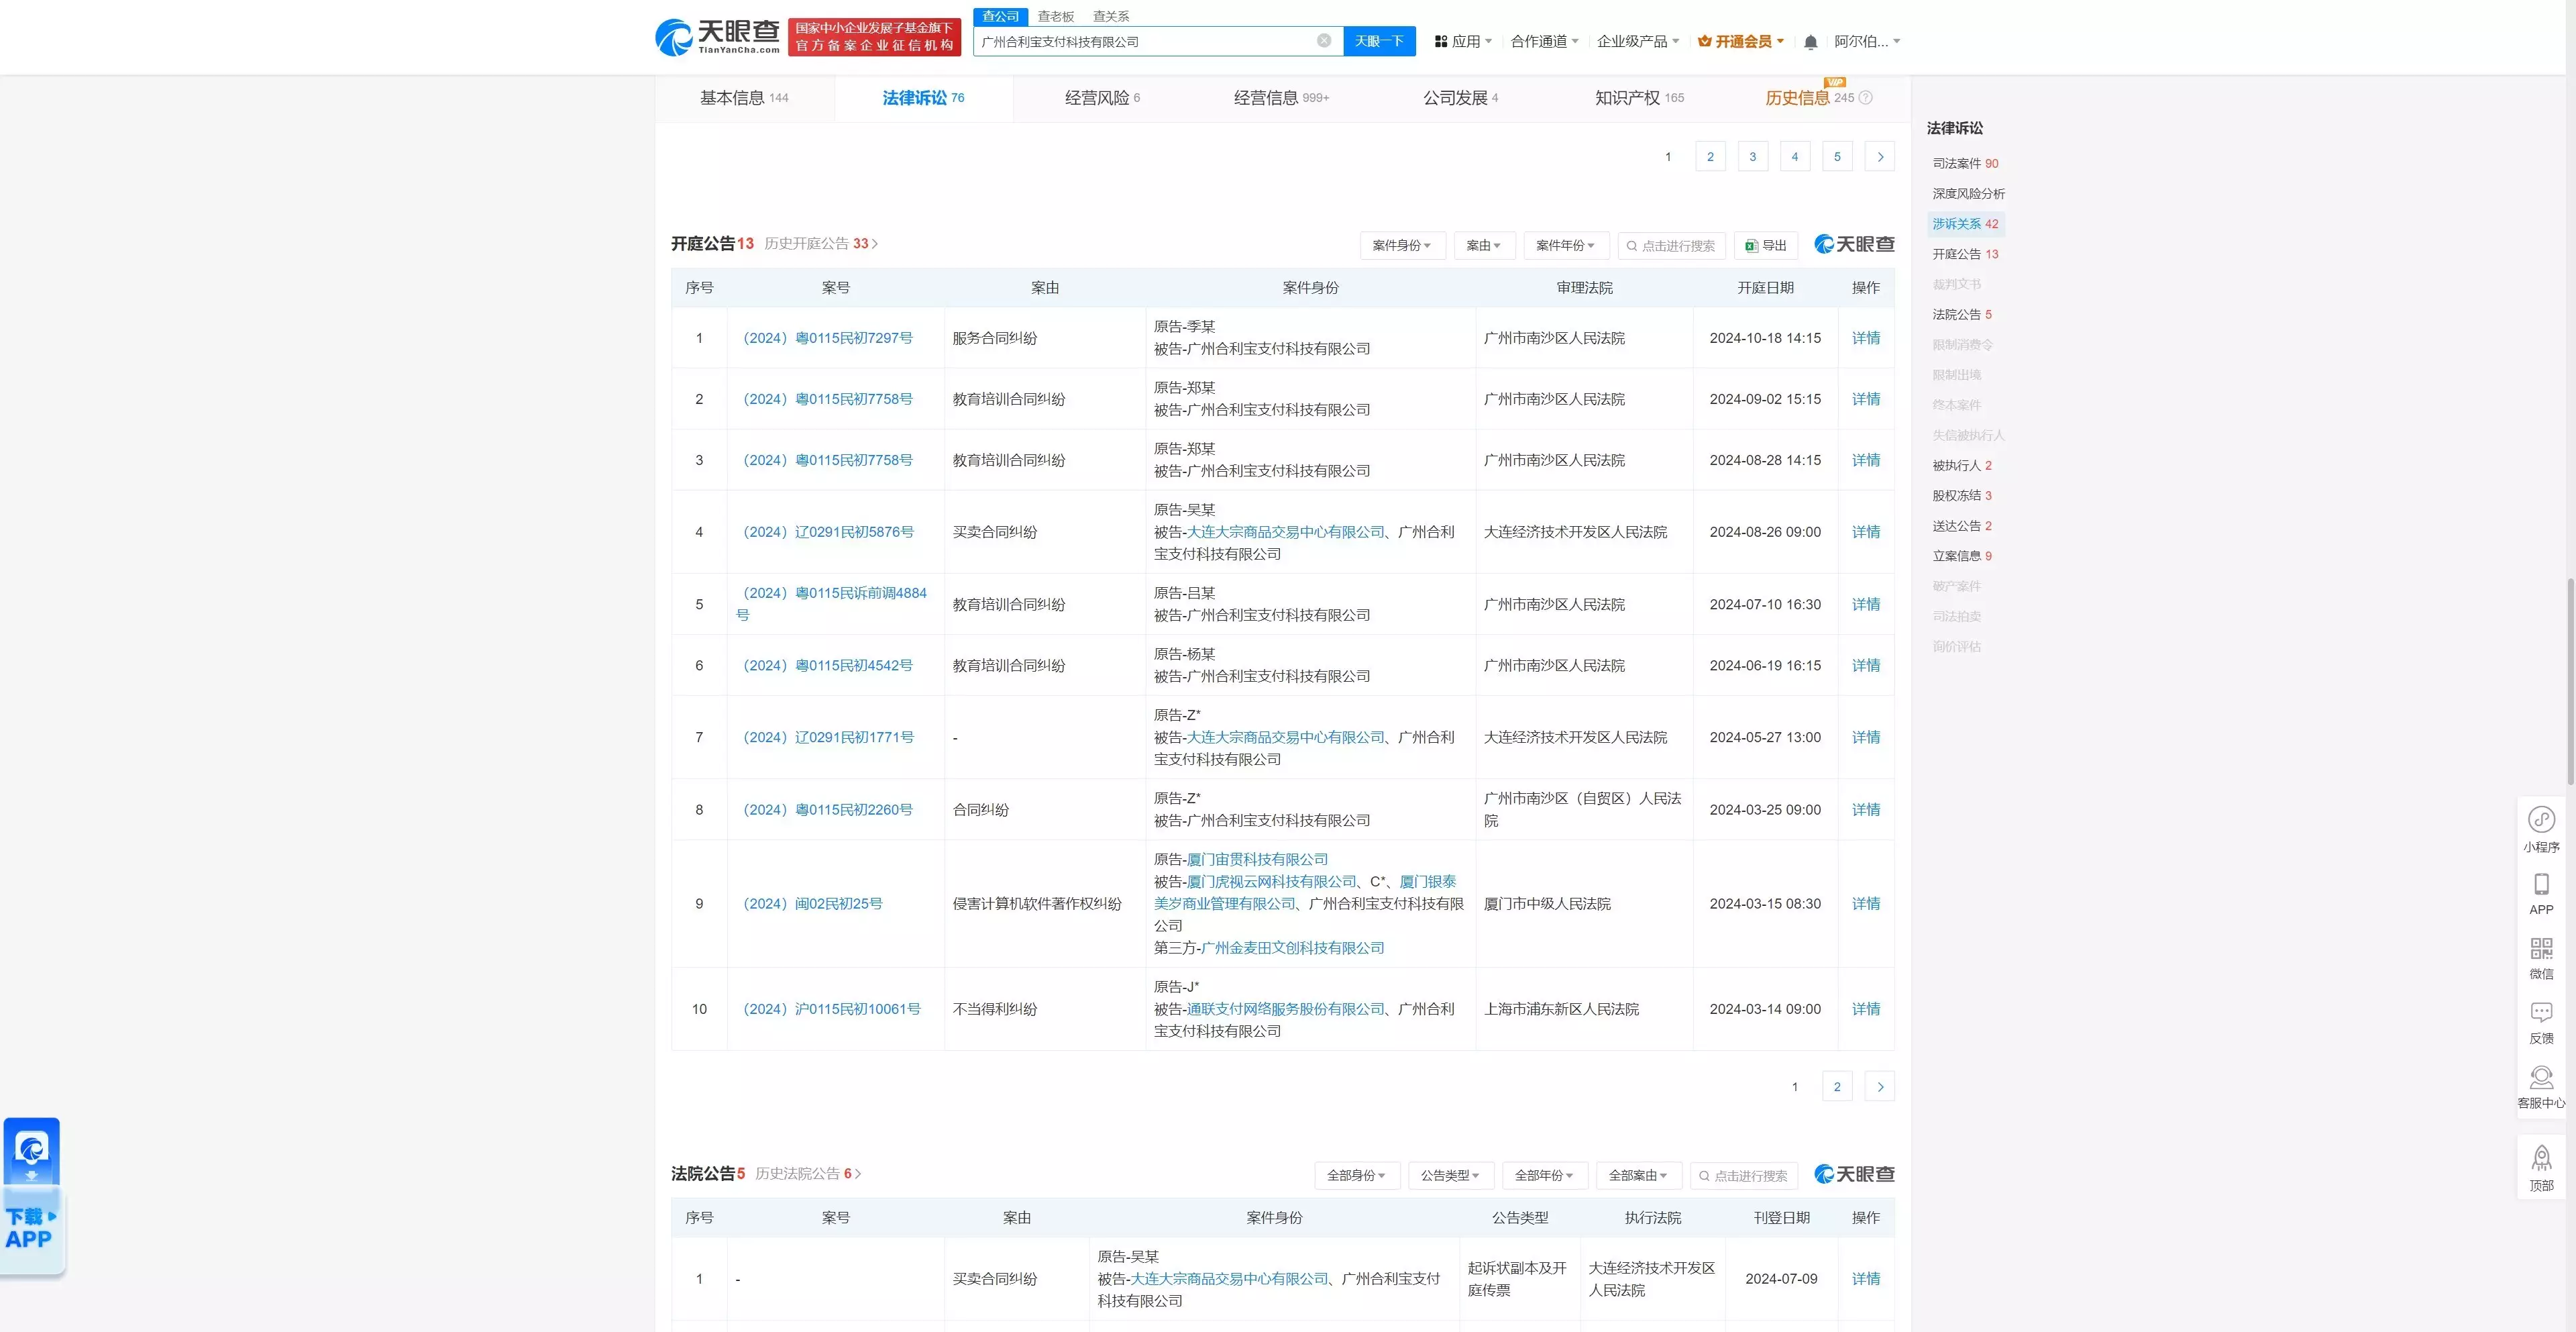Open the 合作通道 dropdown menu
This screenshot has height=1332, width=2576.
pos(1544,42)
